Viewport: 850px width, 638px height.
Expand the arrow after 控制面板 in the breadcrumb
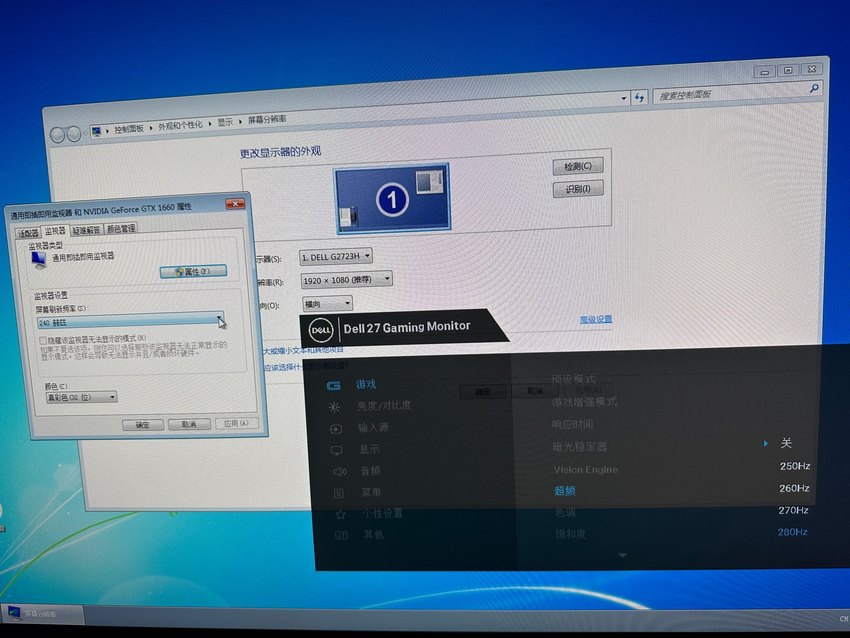tap(150, 127)
